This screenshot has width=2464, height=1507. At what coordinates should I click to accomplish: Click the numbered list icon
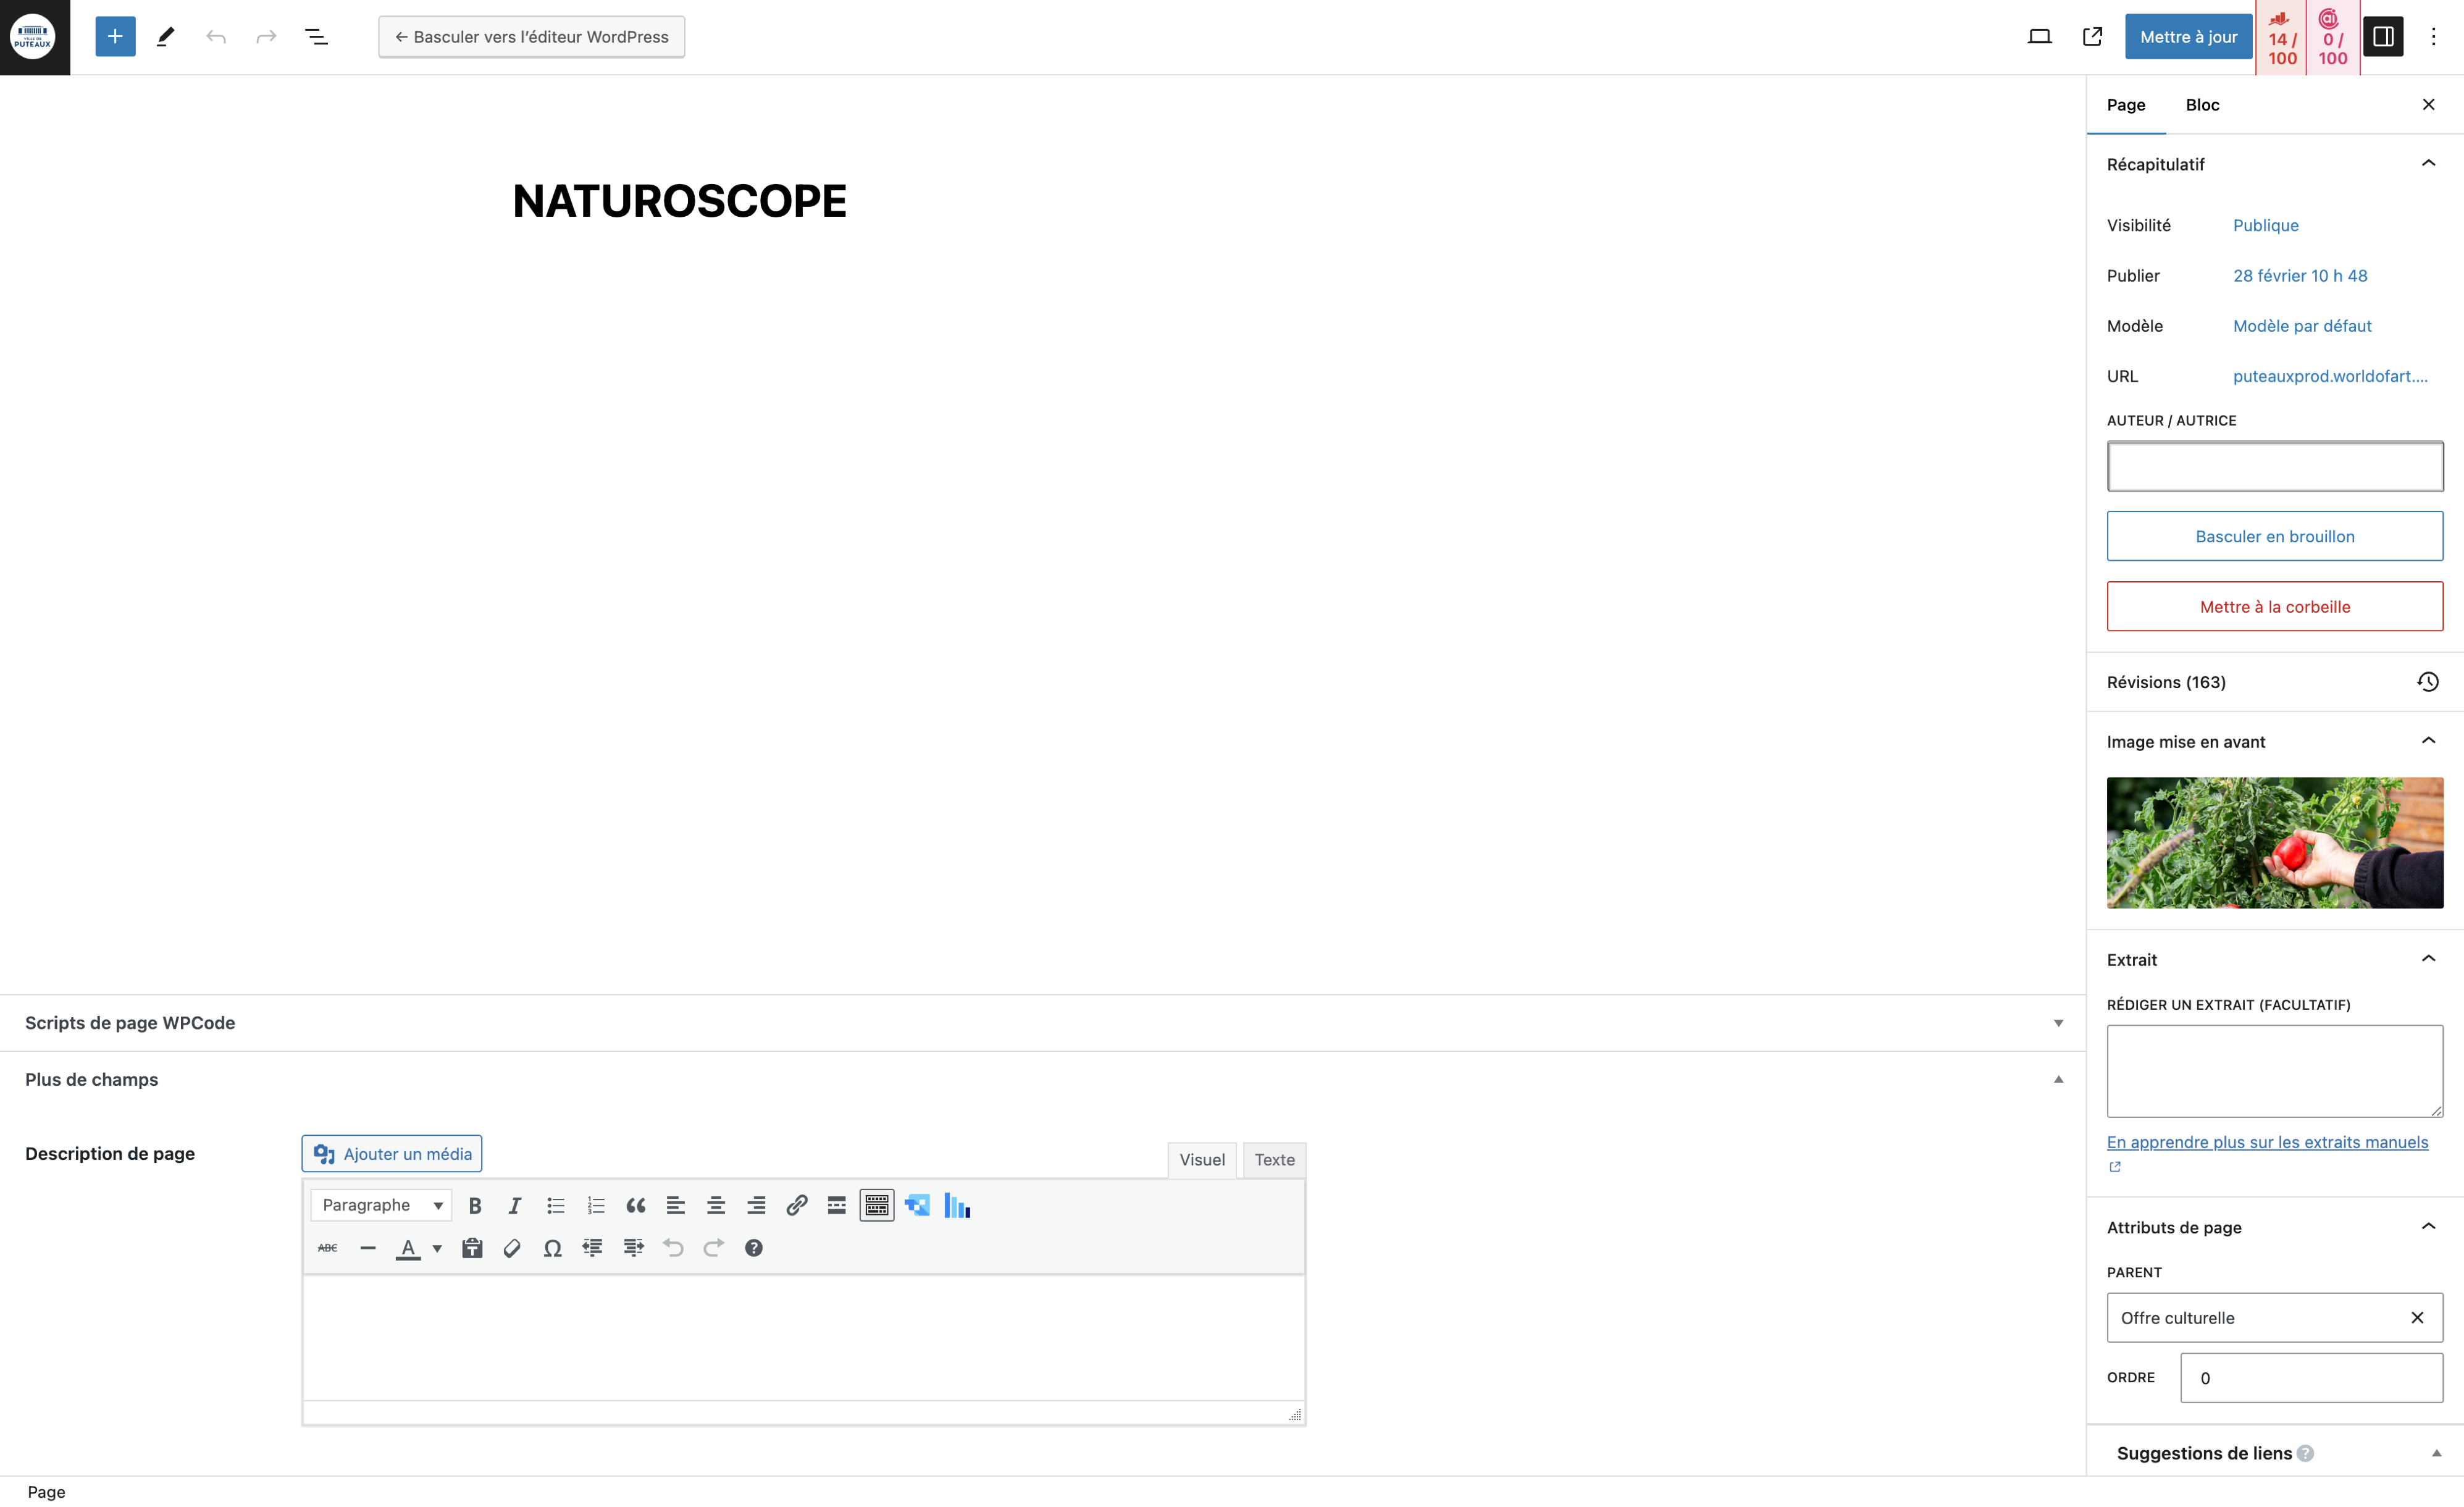point(596,1206)
